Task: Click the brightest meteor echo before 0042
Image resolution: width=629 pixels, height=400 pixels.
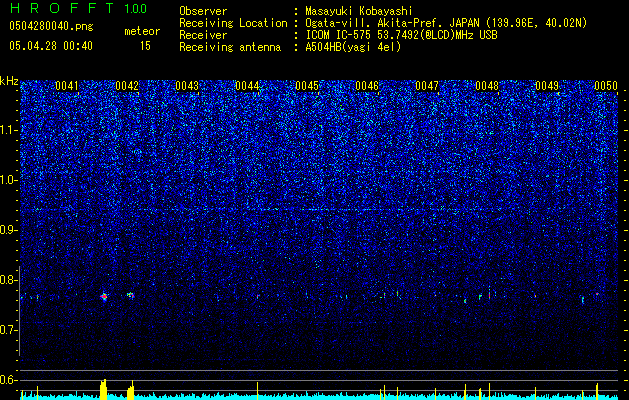Action: 104,297
